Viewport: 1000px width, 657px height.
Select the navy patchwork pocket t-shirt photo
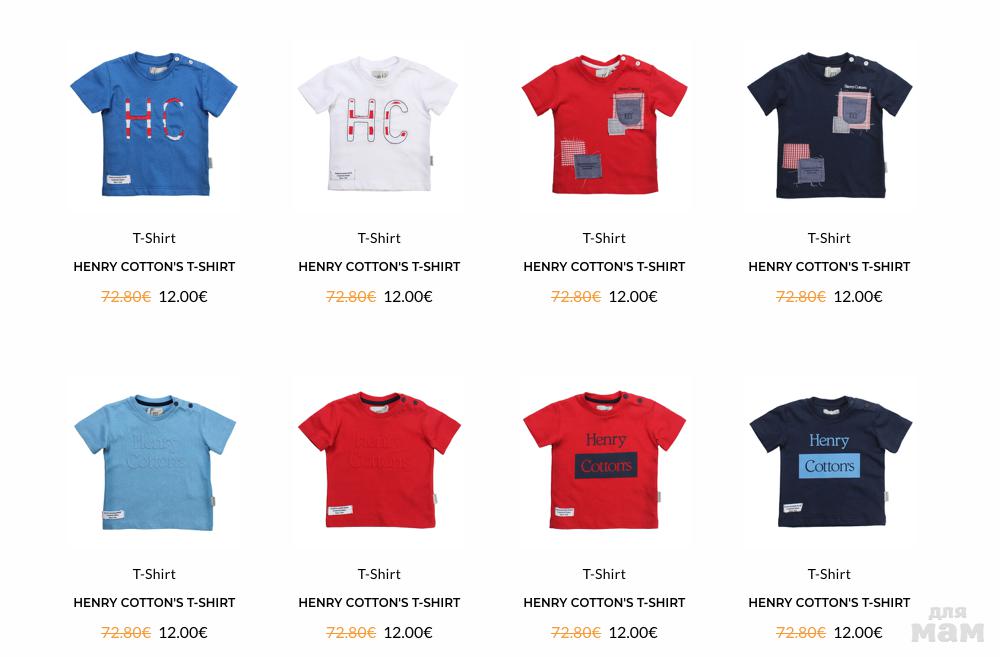pos(829,124)
